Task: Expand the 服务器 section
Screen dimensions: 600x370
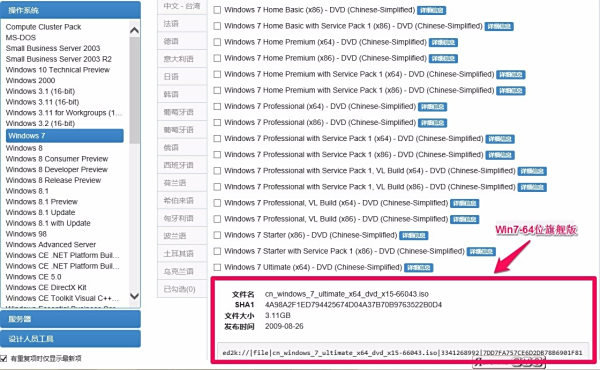Action: click(70, 319)
